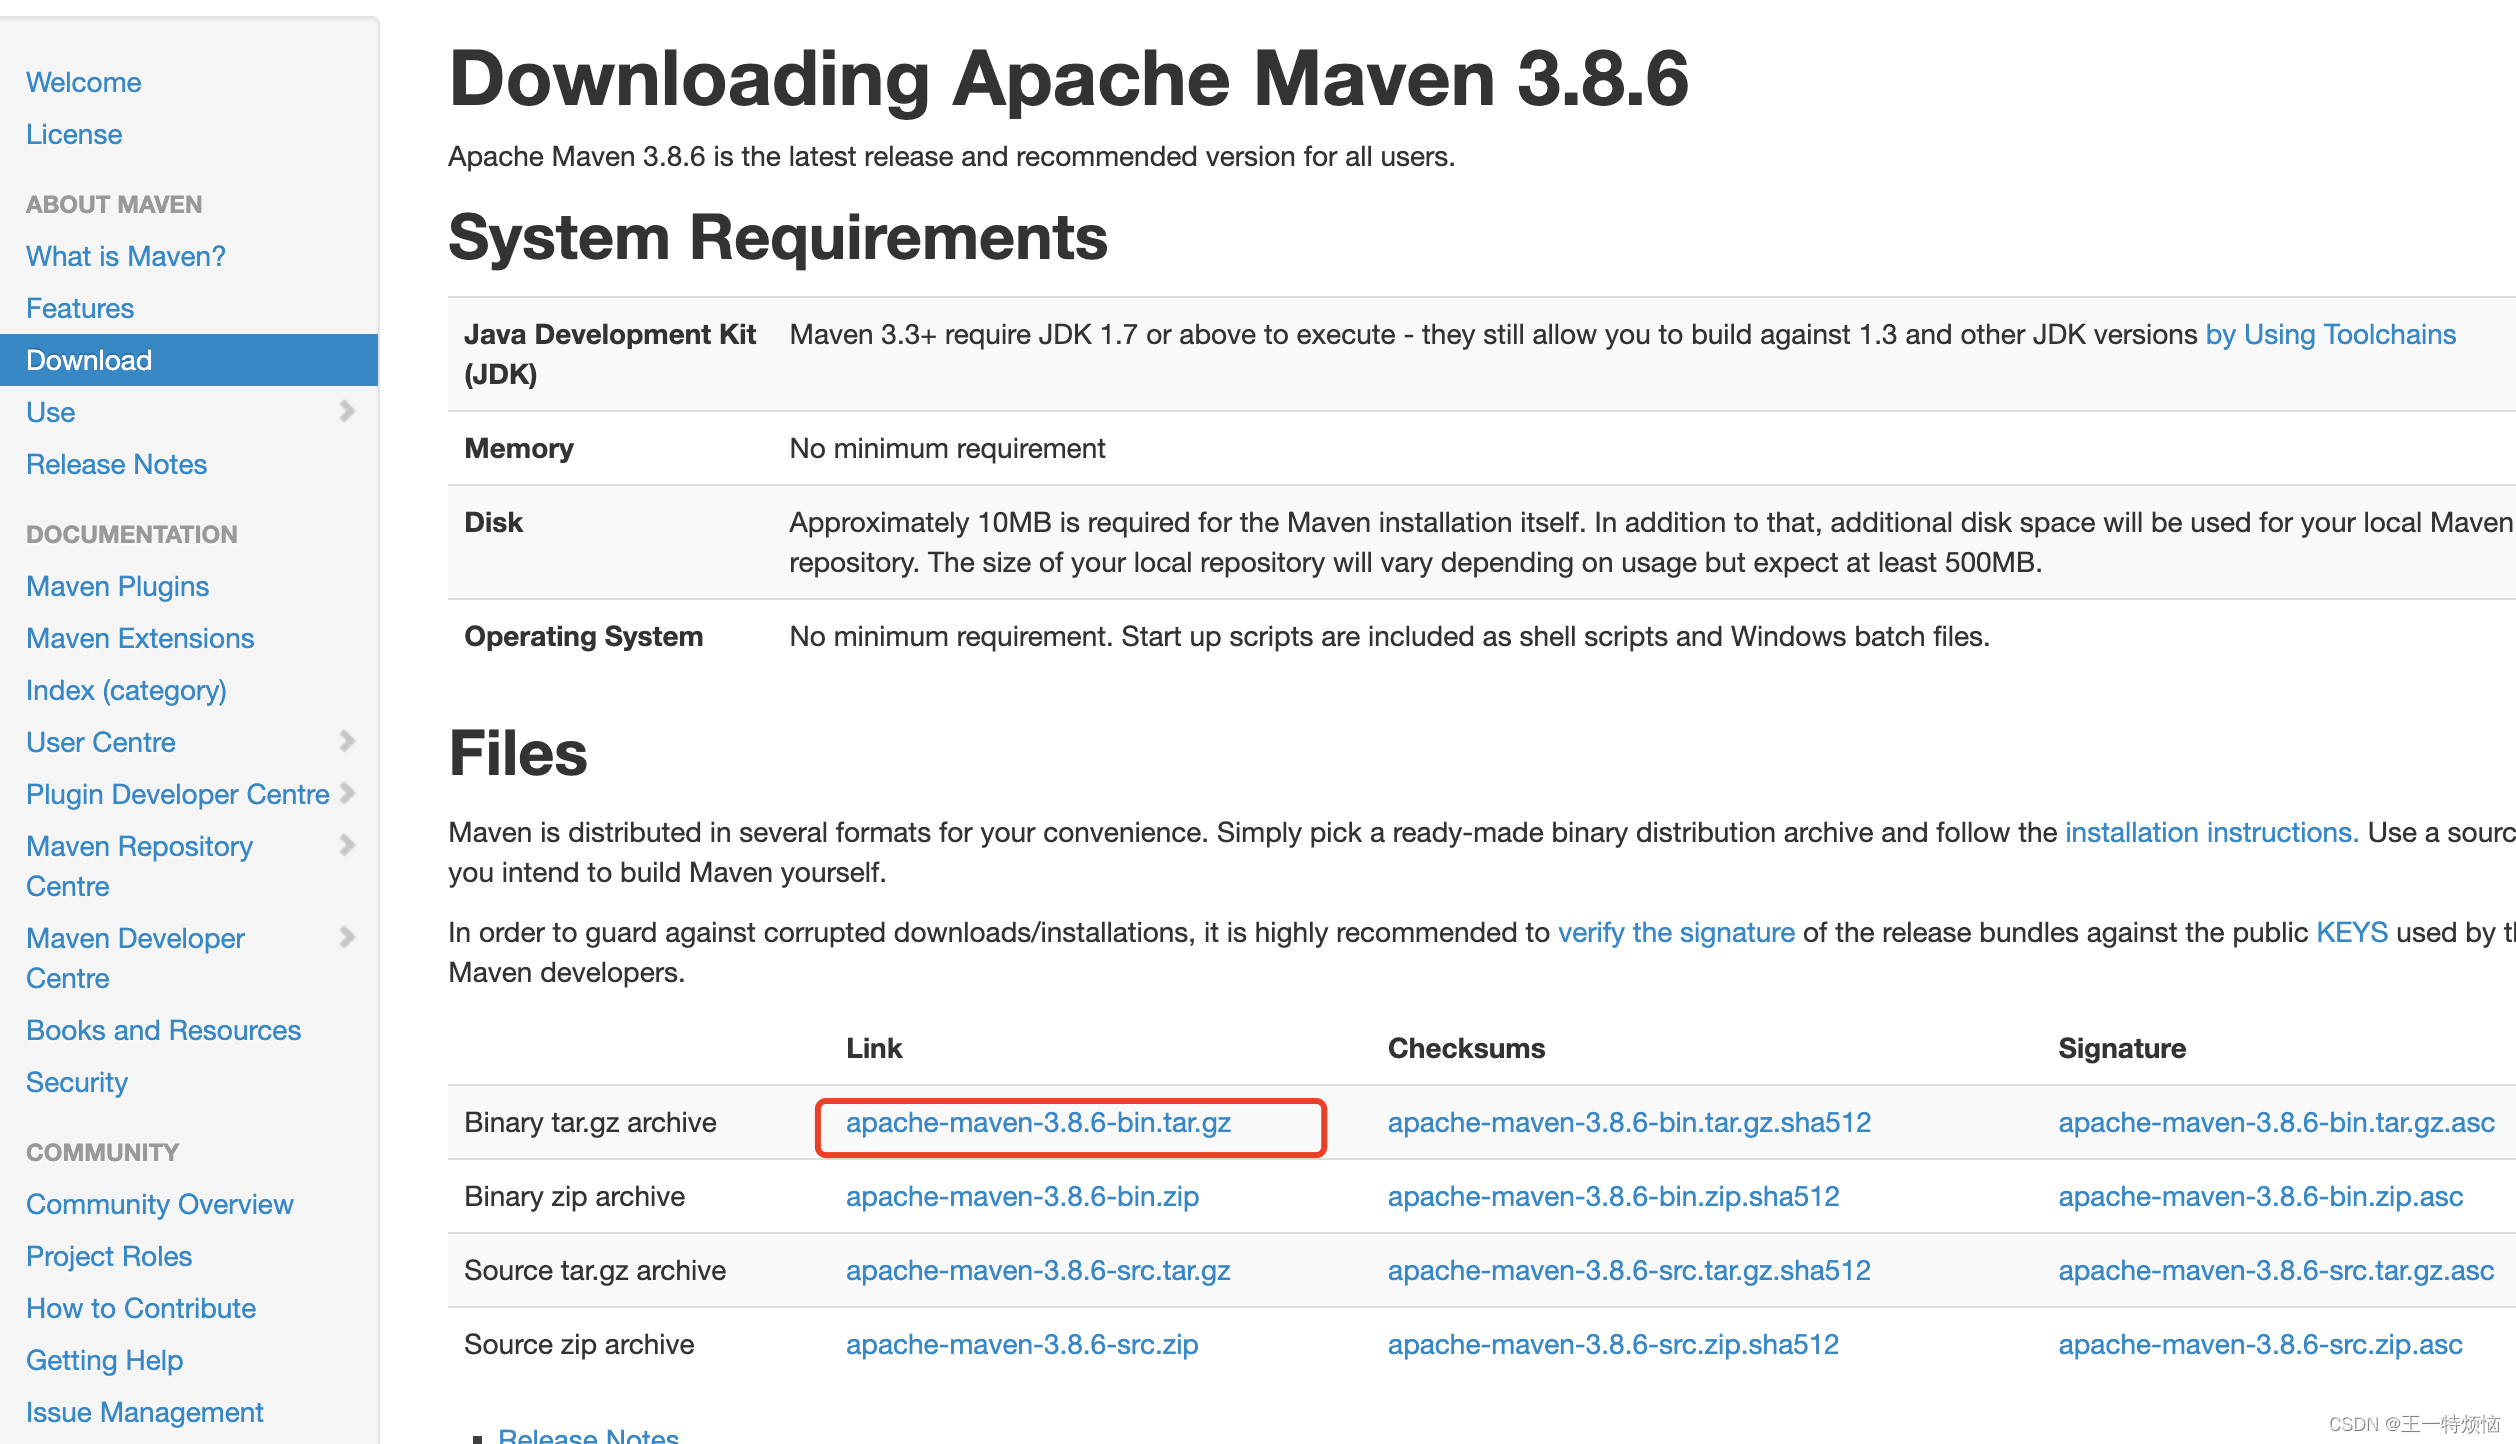Open apache-maven-3.8.6-bin.tar.gz.sha512 checksum
The width and height of the screenshot is (2516, 1444).
pos(1629,1122)
